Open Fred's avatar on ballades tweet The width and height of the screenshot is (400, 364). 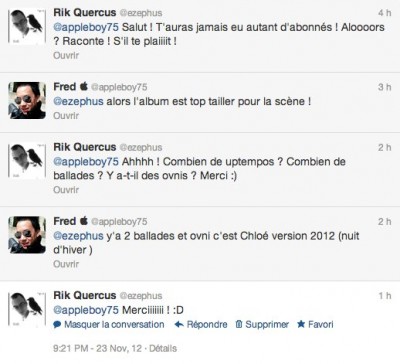27,235
